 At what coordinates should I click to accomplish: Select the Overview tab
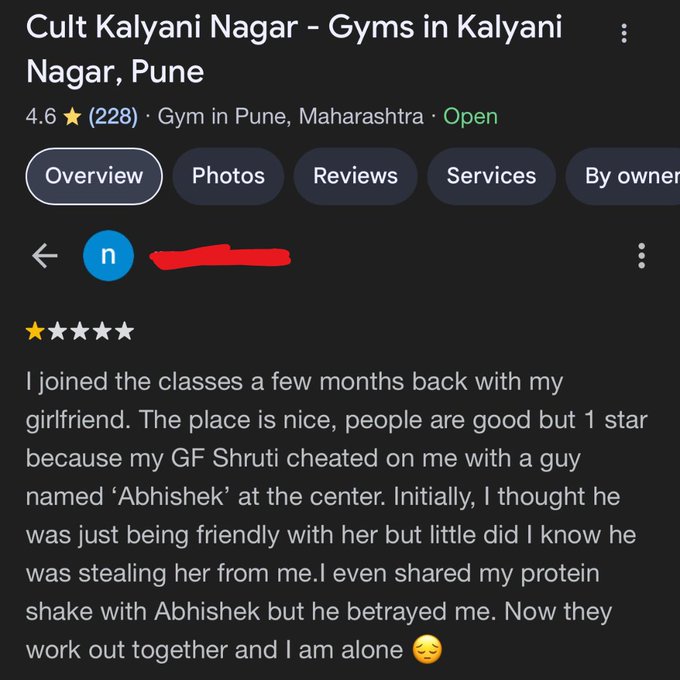coord(94,176)
